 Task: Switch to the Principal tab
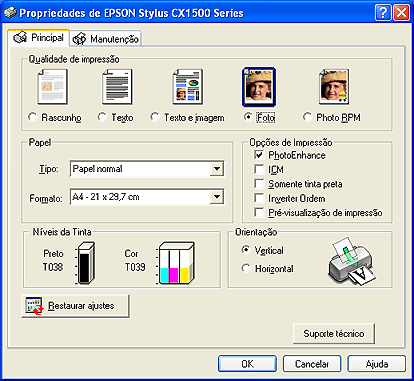(38, 38)
